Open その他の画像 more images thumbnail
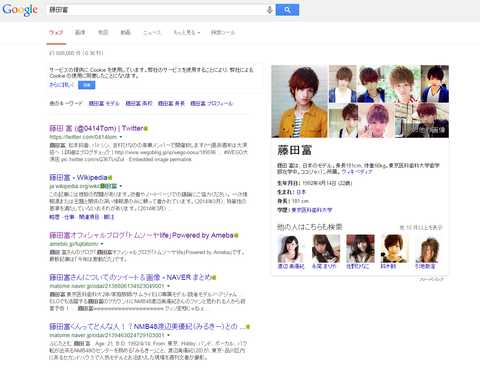Image resolution: width=480 pixels, height=368 pixels. 422,121
